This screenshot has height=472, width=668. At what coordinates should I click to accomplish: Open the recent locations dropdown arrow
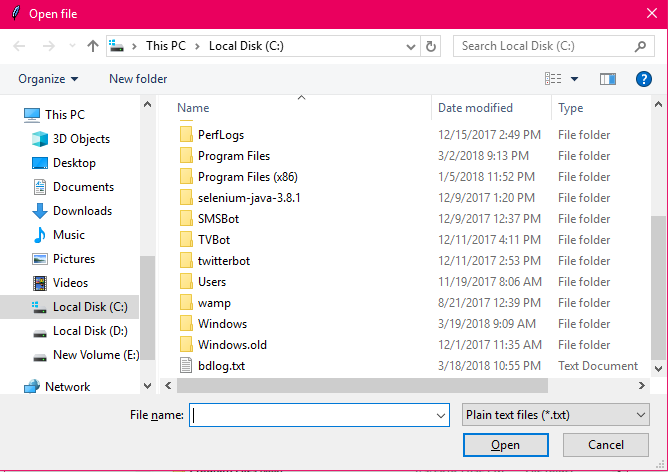click(72, 46)
